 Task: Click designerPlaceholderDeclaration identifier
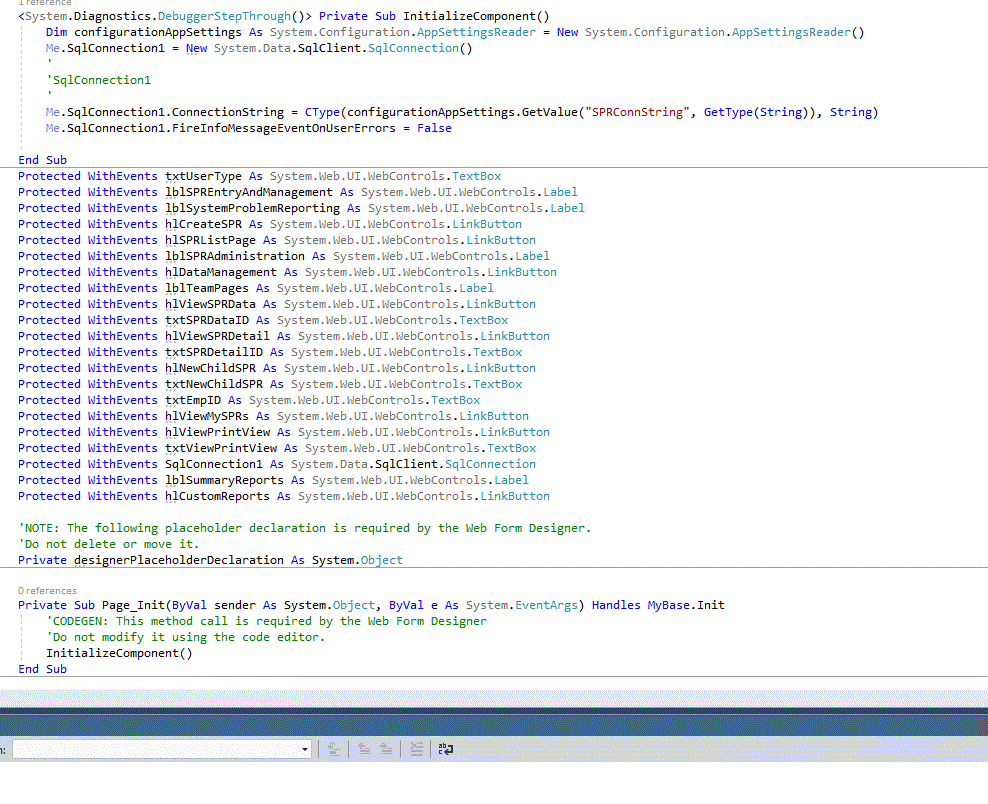click(x=178, y=560)
